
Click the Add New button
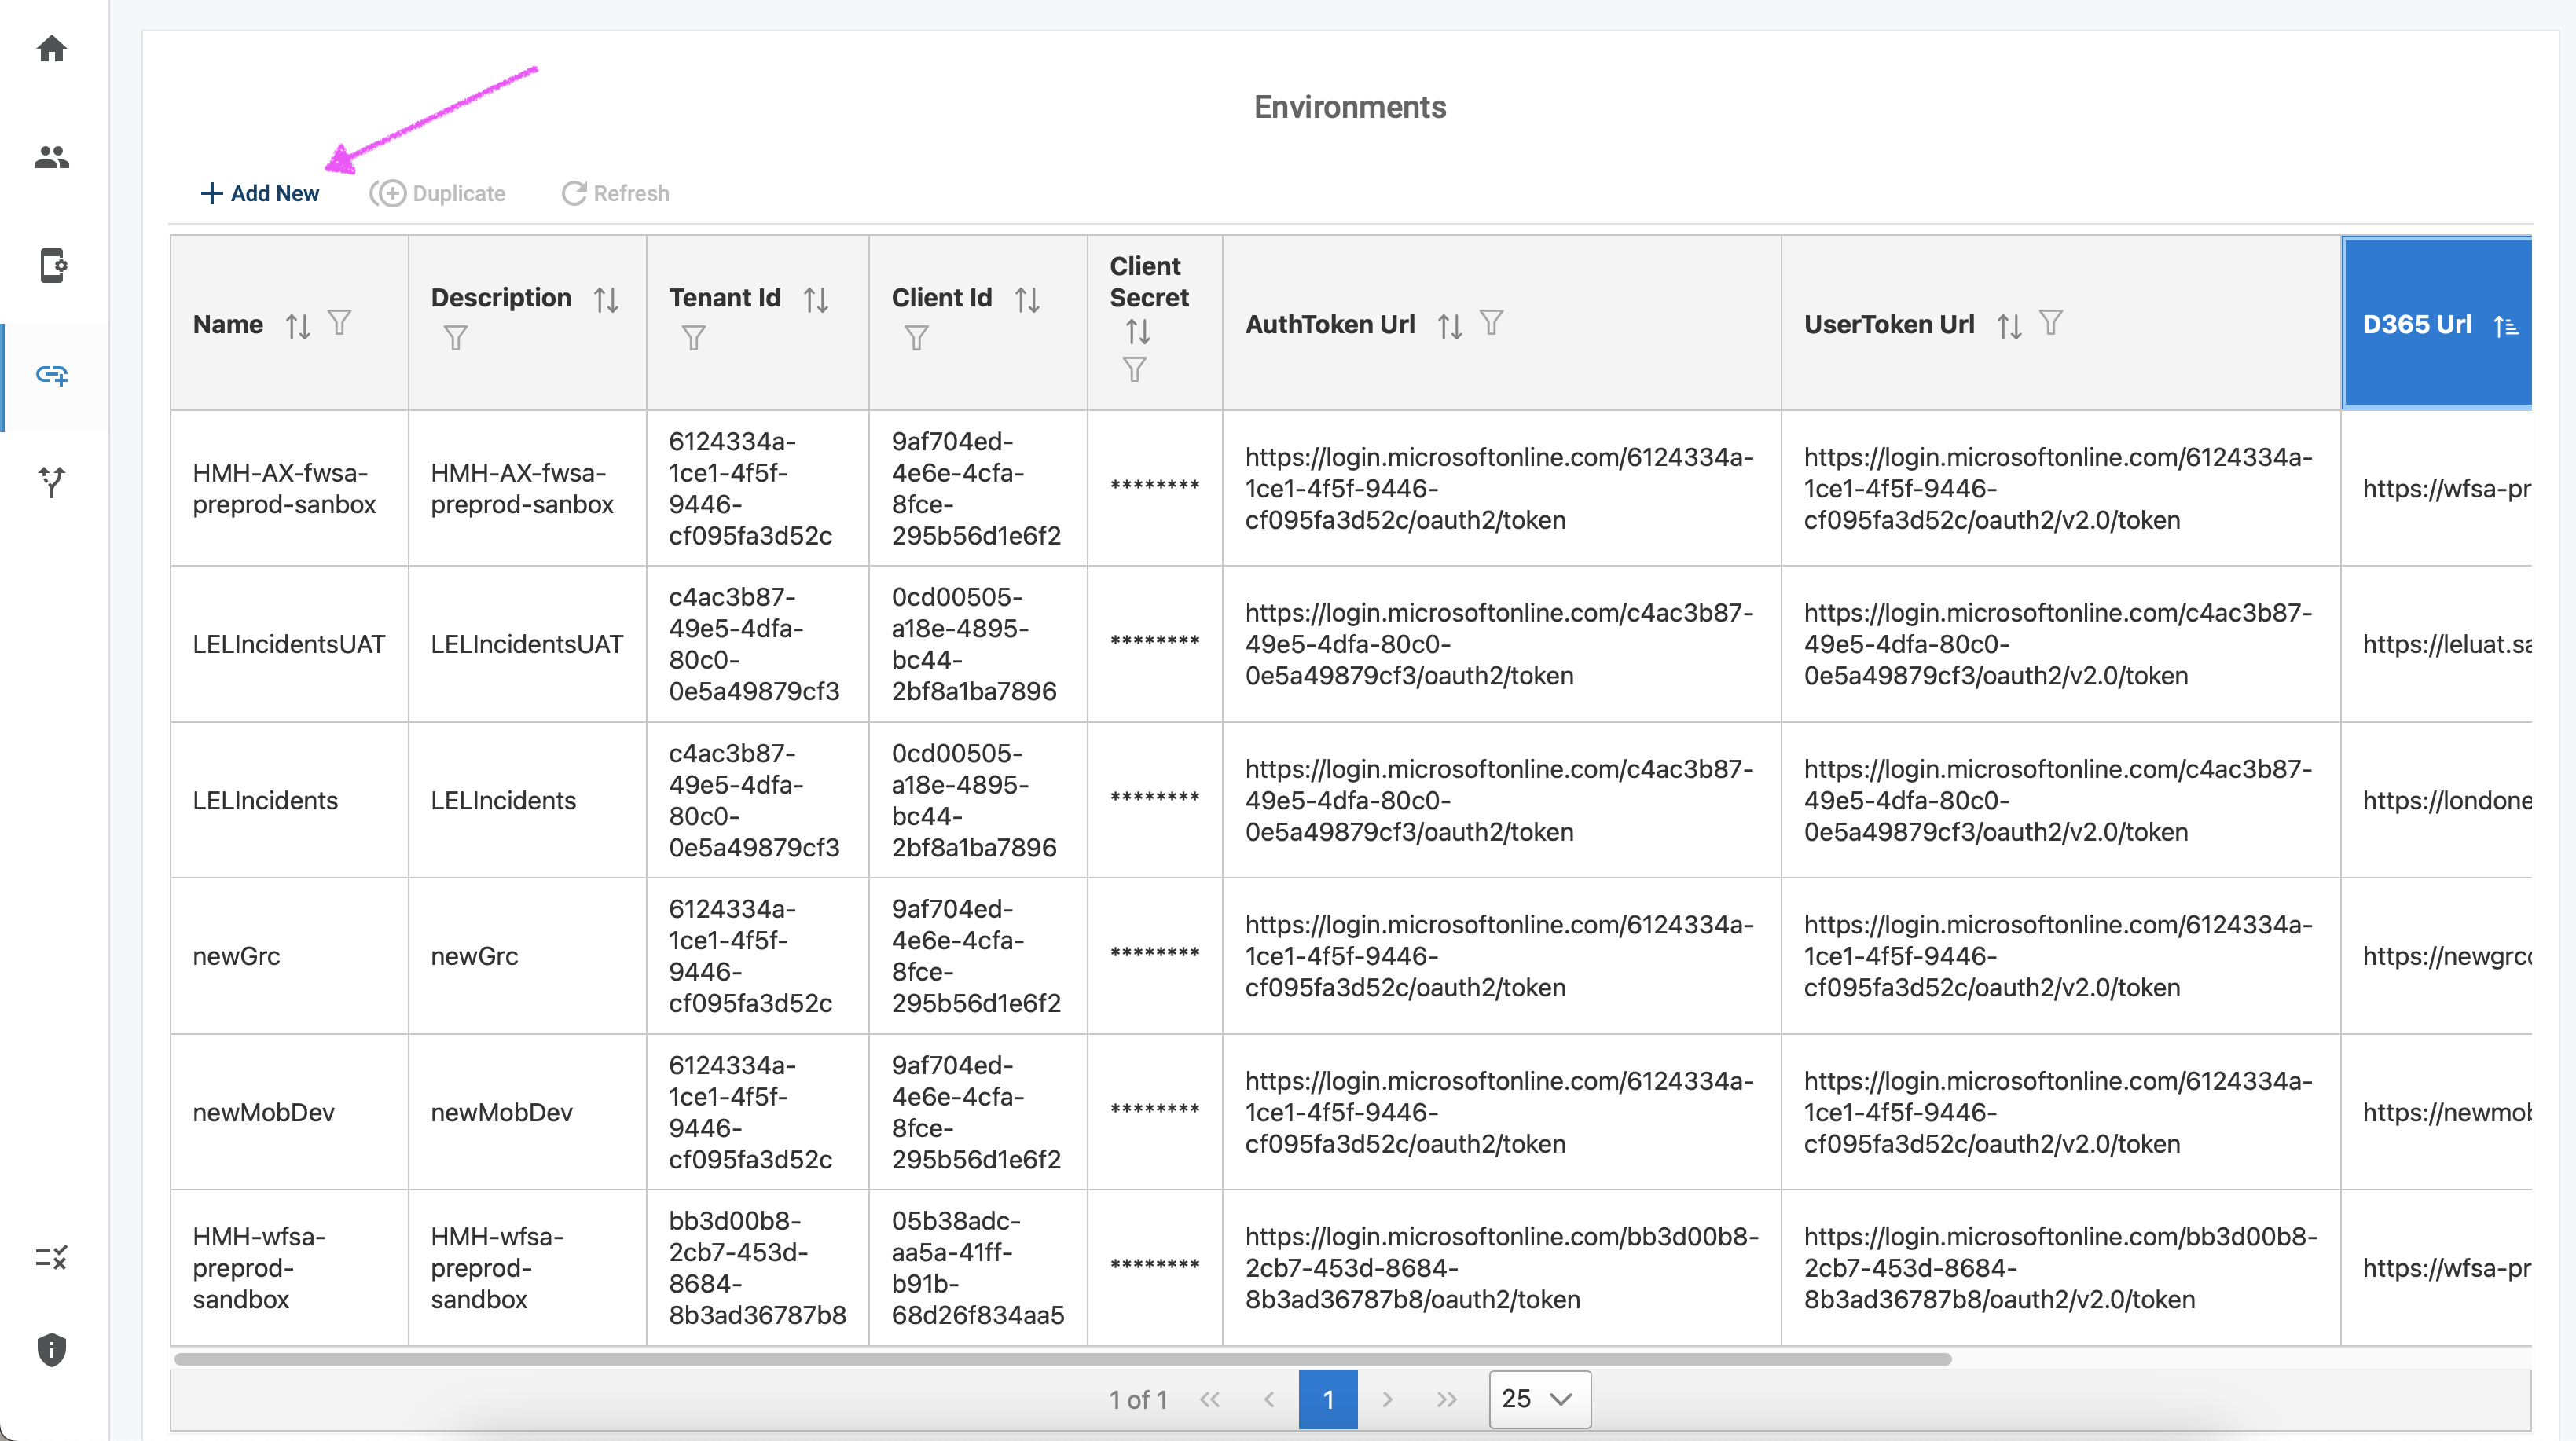point(260,193)
